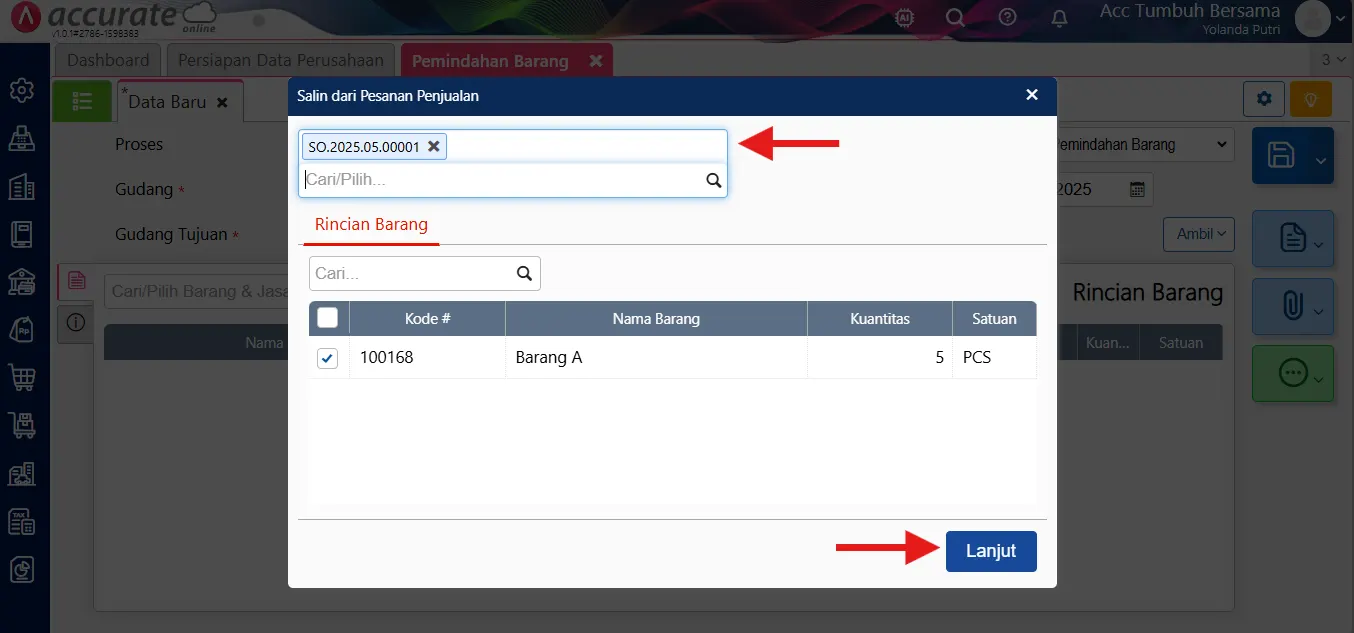This screenshot has height=633, width=1354.
Task: Toggle the select-all checkbox in the table header
Action: 327,318
